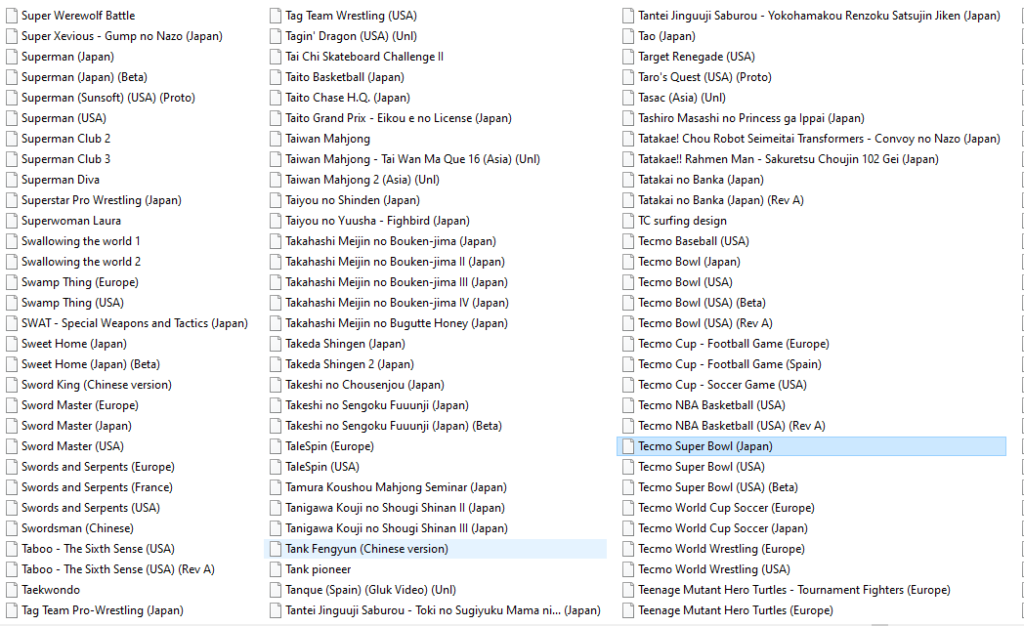Screen dimensions: 1024x626
Task: Select Taro's Quest (USA) (Proto)
Action: (x=704, y=77)
